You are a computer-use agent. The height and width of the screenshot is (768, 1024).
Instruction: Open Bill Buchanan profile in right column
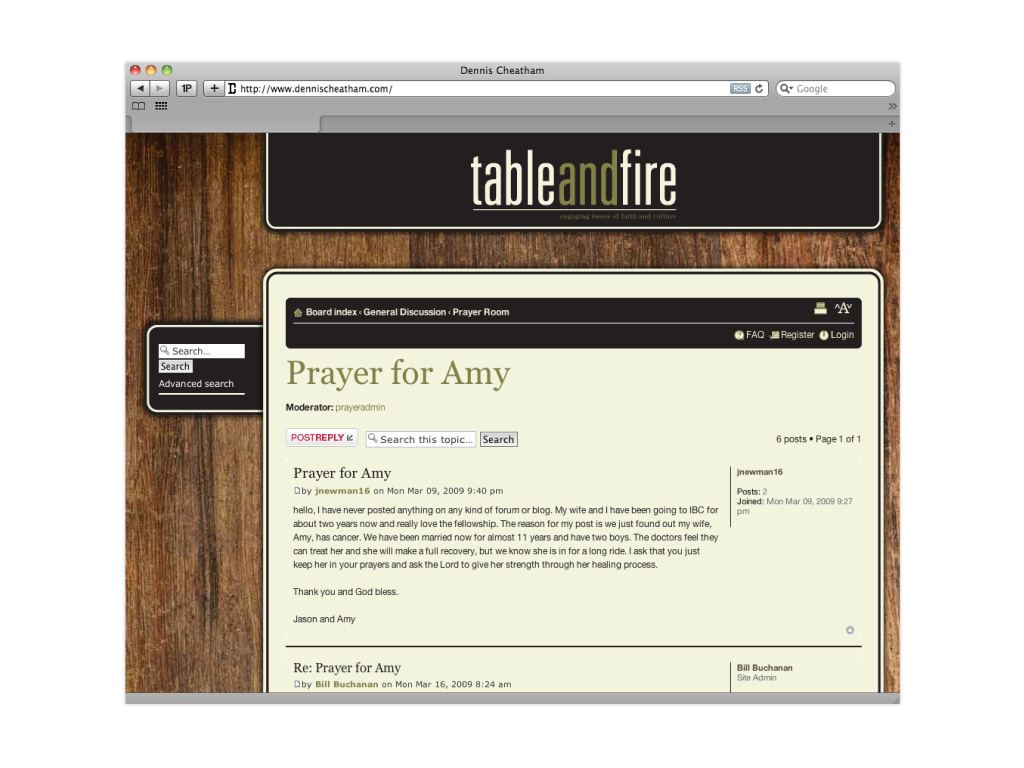764,668
